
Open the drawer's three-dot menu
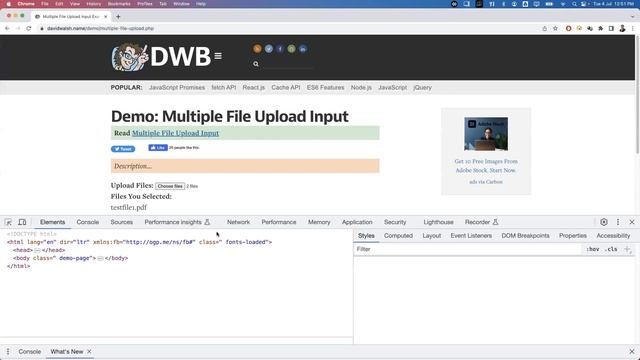click(8, 351)
